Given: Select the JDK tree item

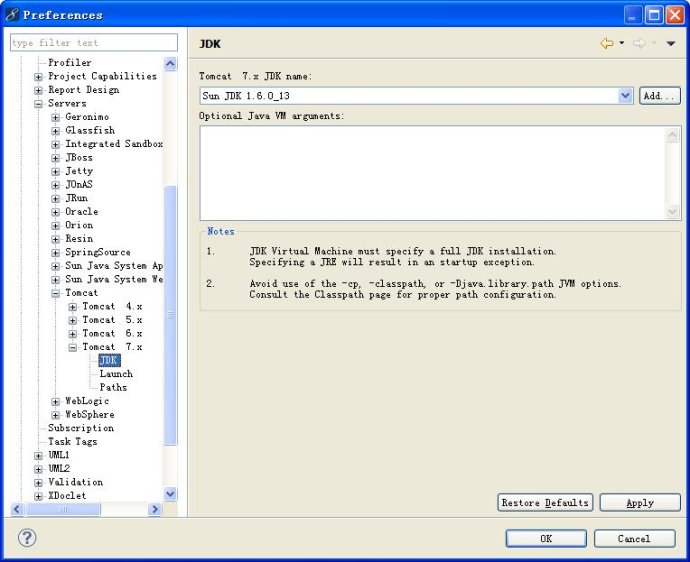Looking at the screenshot, I should [x=109, y=360].
